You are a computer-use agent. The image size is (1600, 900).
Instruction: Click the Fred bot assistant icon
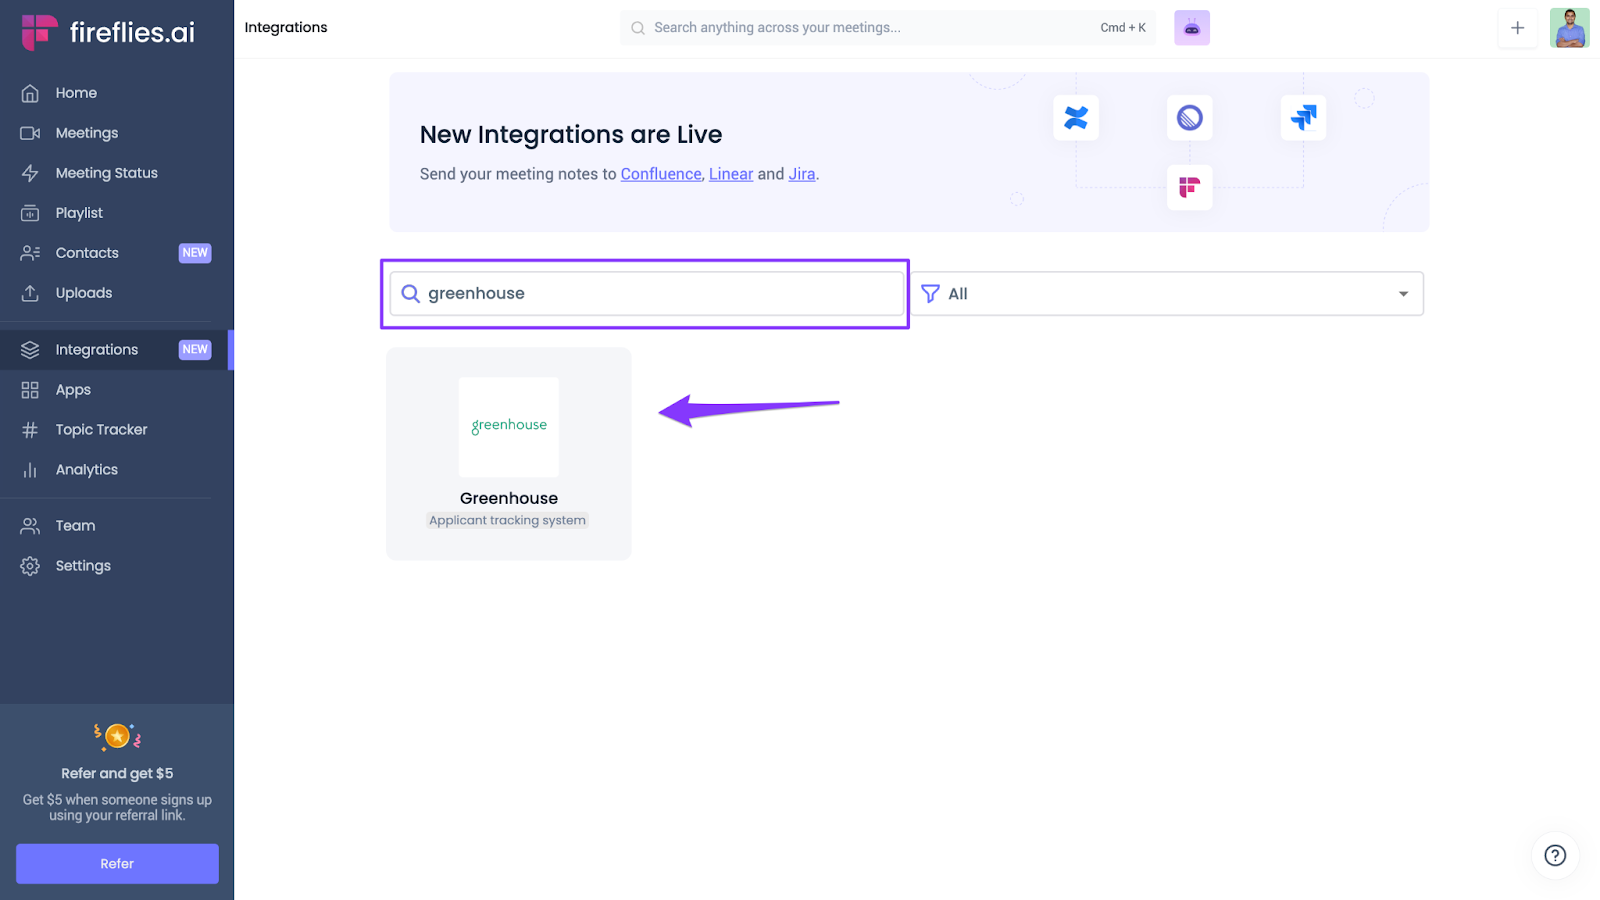[1191, 28]
